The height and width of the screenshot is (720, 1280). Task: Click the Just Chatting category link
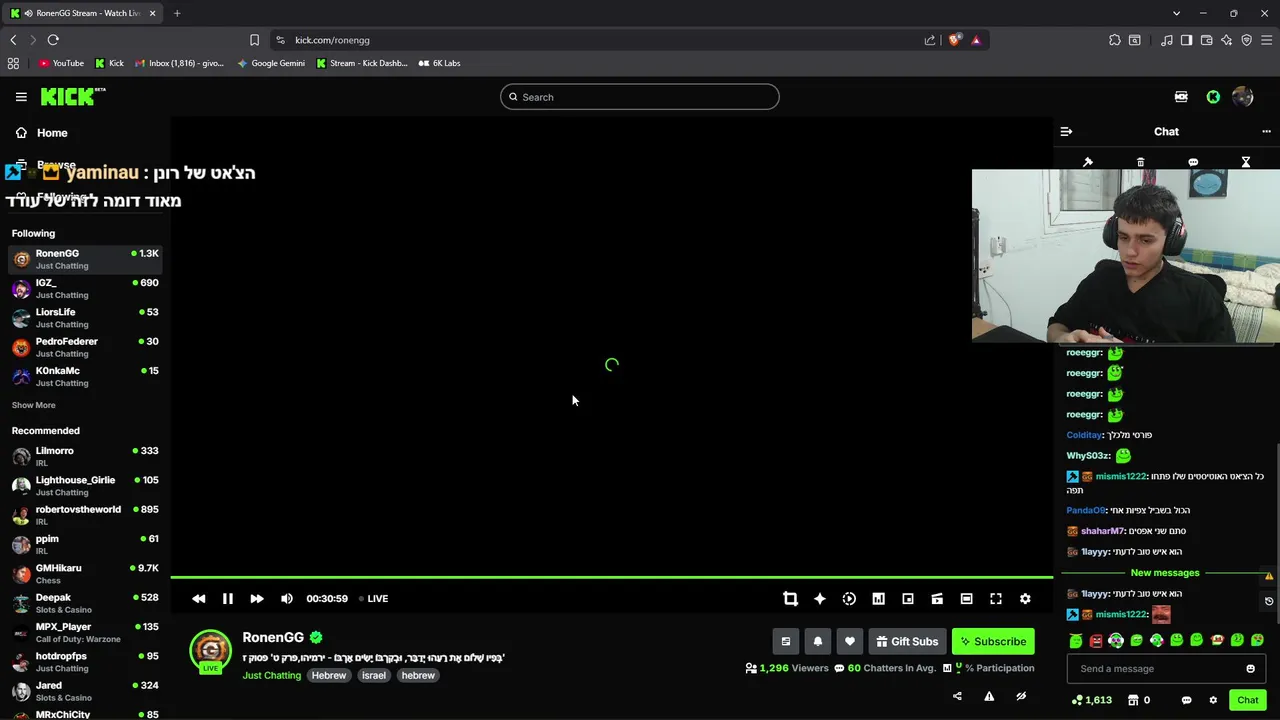tap(271, 675)
